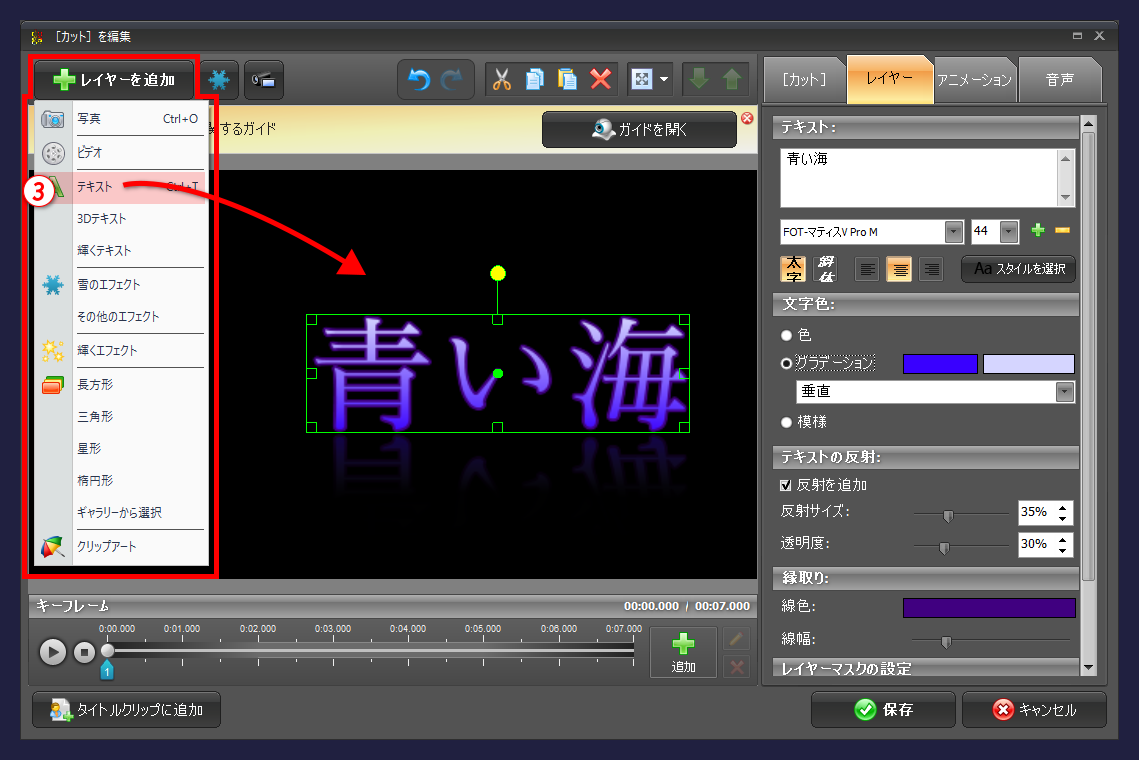Switch to the アニメーション tab
The height and width of the screenshot is (760, 1139).
coord(975,80)
